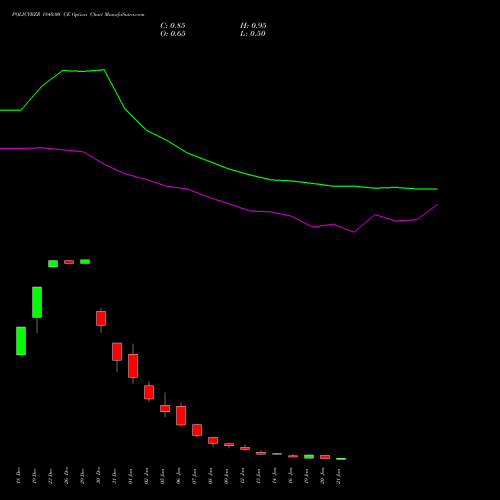Select the last green candle for 21 Jan

[341, 459]
